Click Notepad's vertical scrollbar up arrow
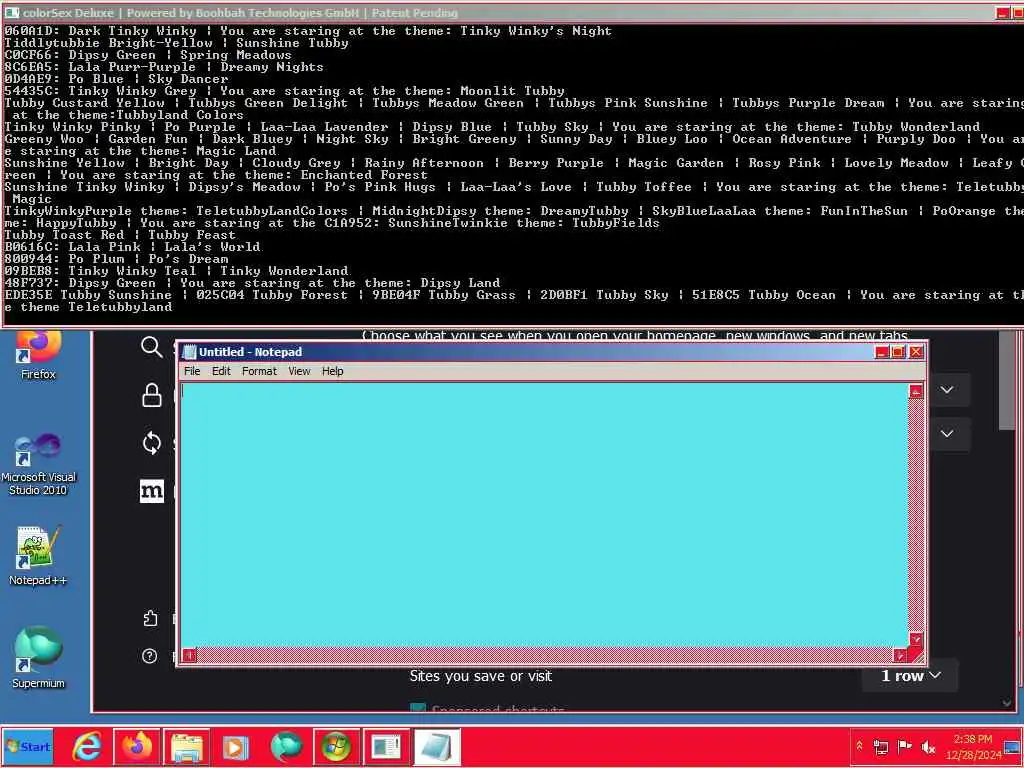Viewport: 1024px width, 768px height. pyautogui.click(x=916, y=391)
